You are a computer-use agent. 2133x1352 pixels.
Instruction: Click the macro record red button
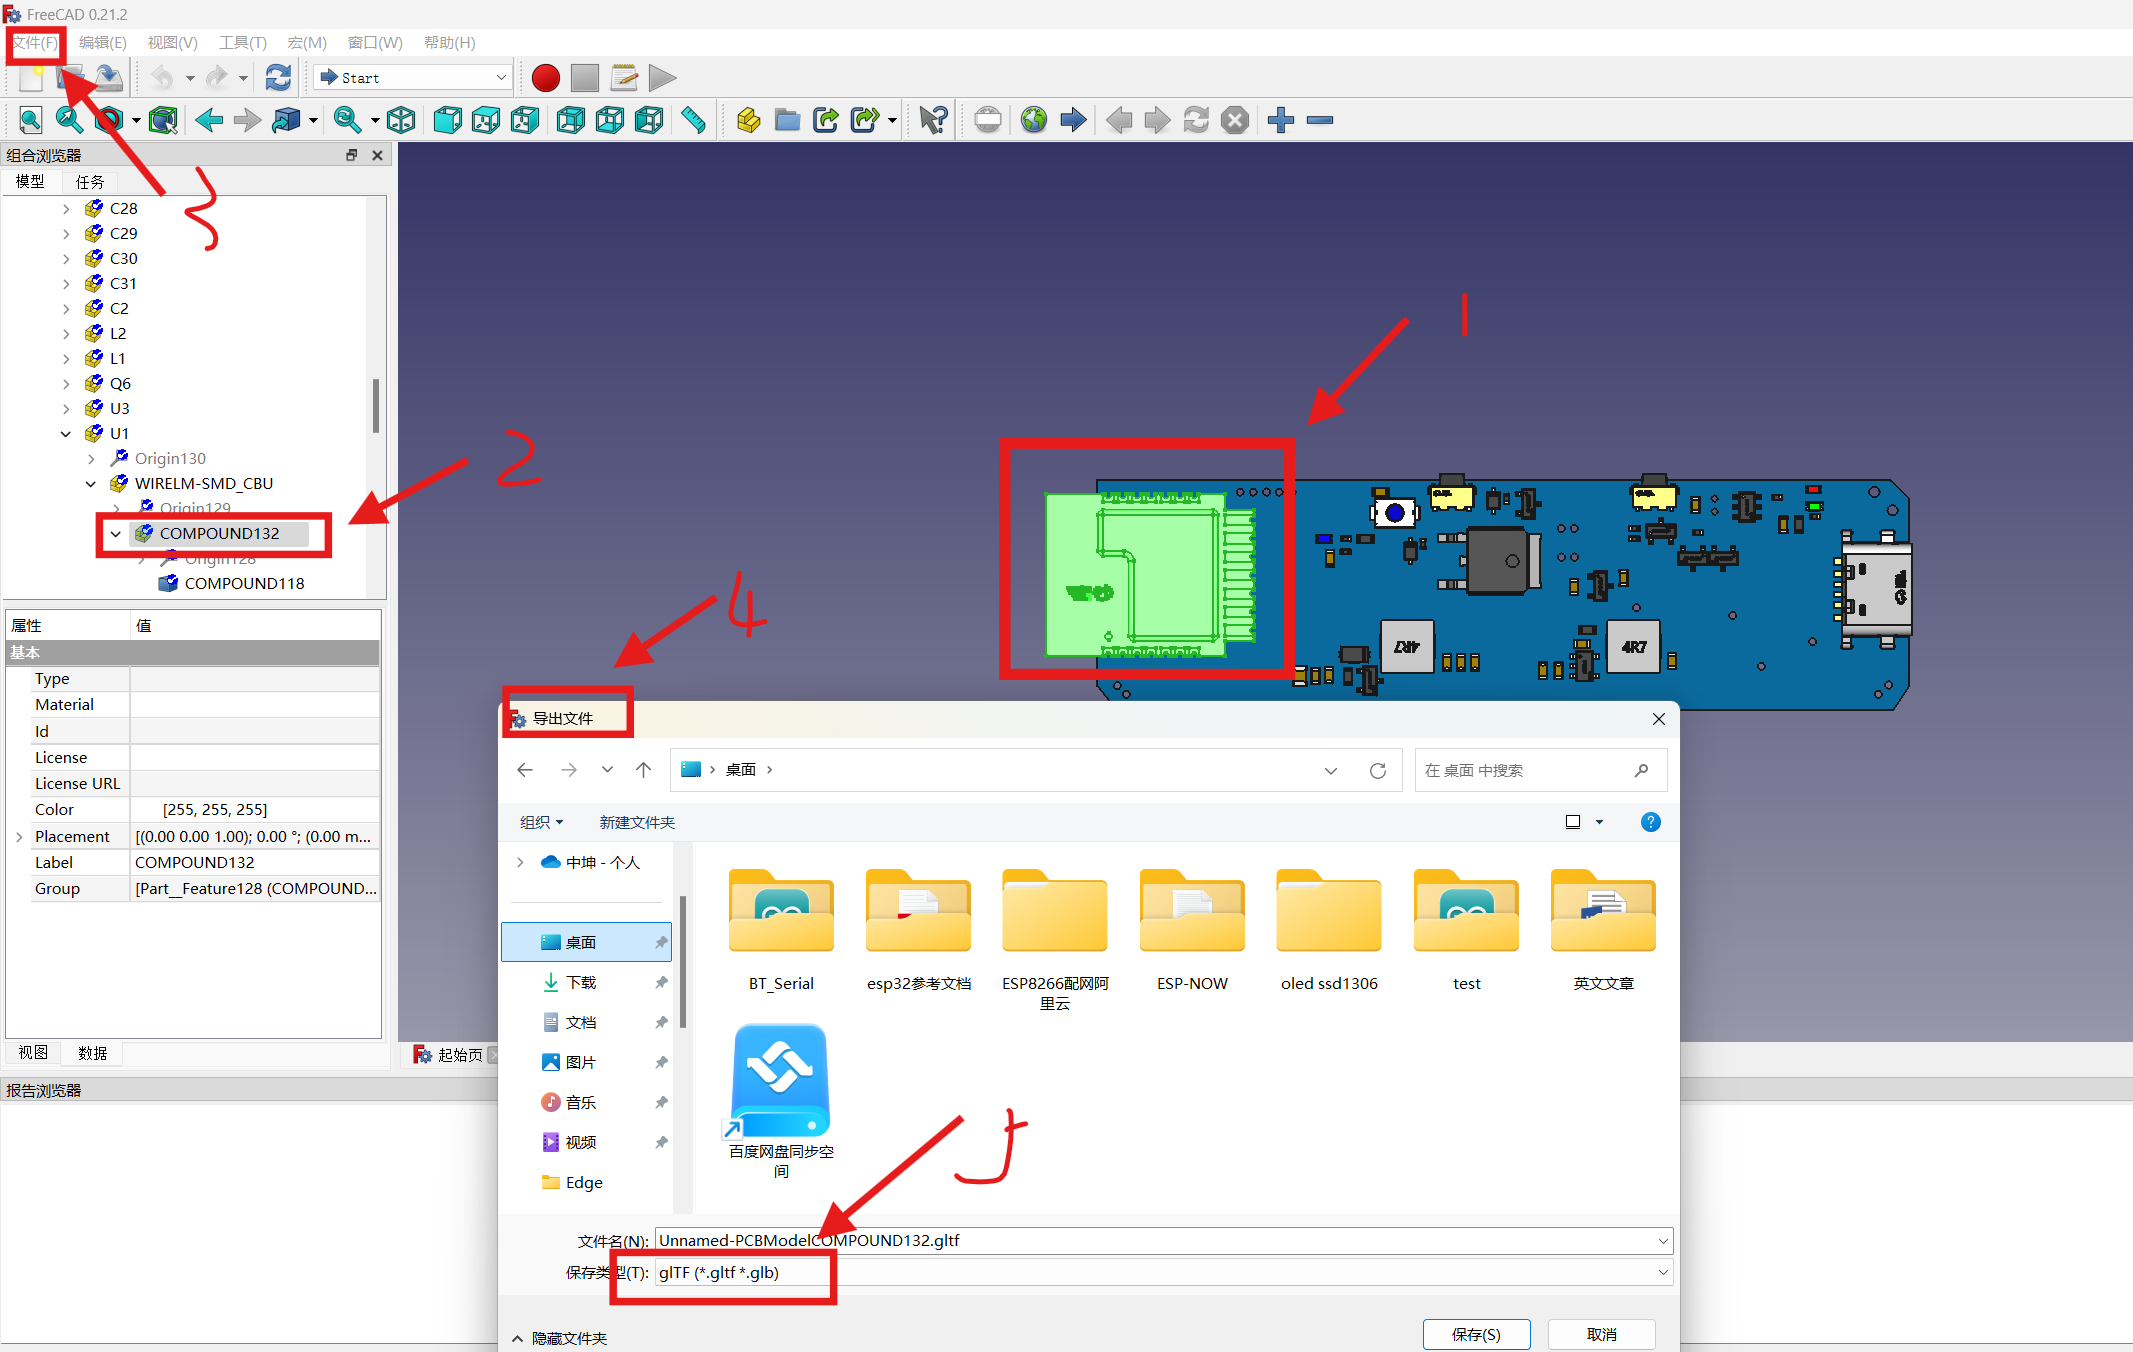point(545,78)
